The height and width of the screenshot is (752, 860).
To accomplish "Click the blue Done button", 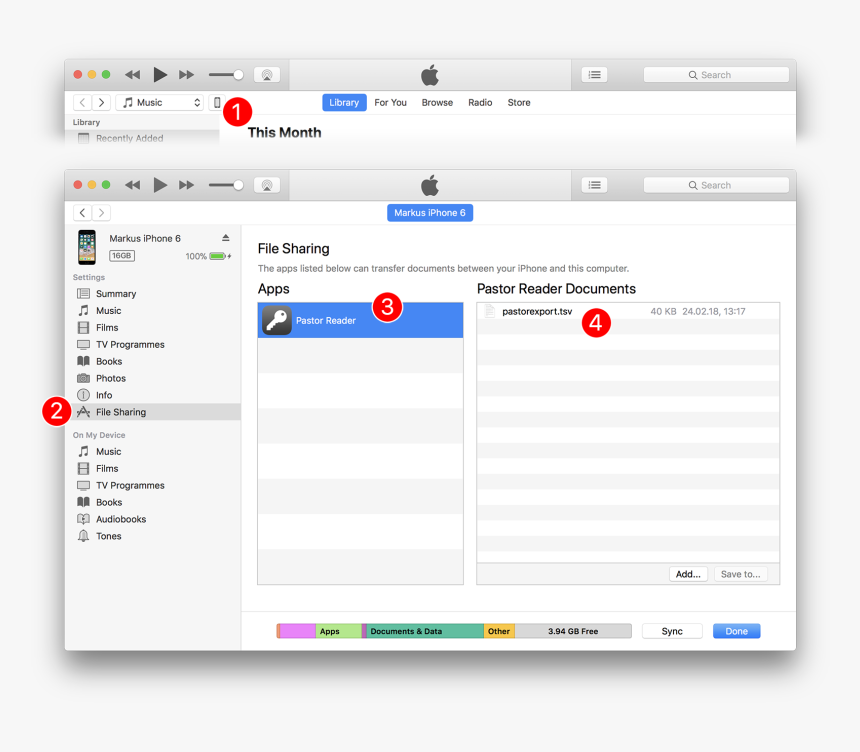I will [737, 631].
